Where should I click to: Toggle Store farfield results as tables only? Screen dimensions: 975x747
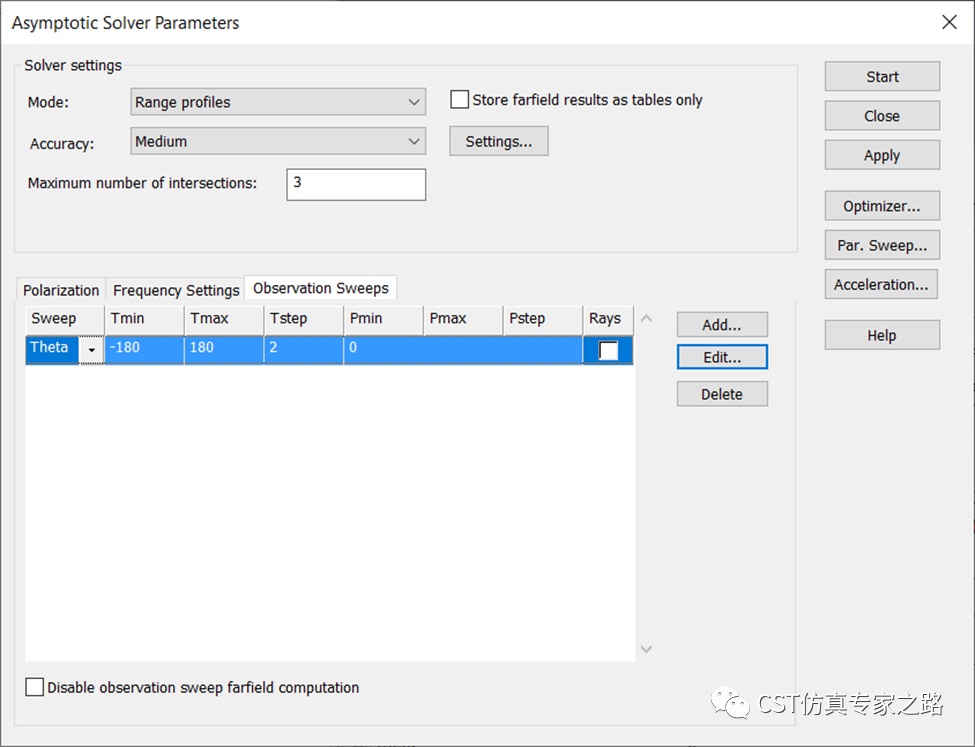[460, 100]
